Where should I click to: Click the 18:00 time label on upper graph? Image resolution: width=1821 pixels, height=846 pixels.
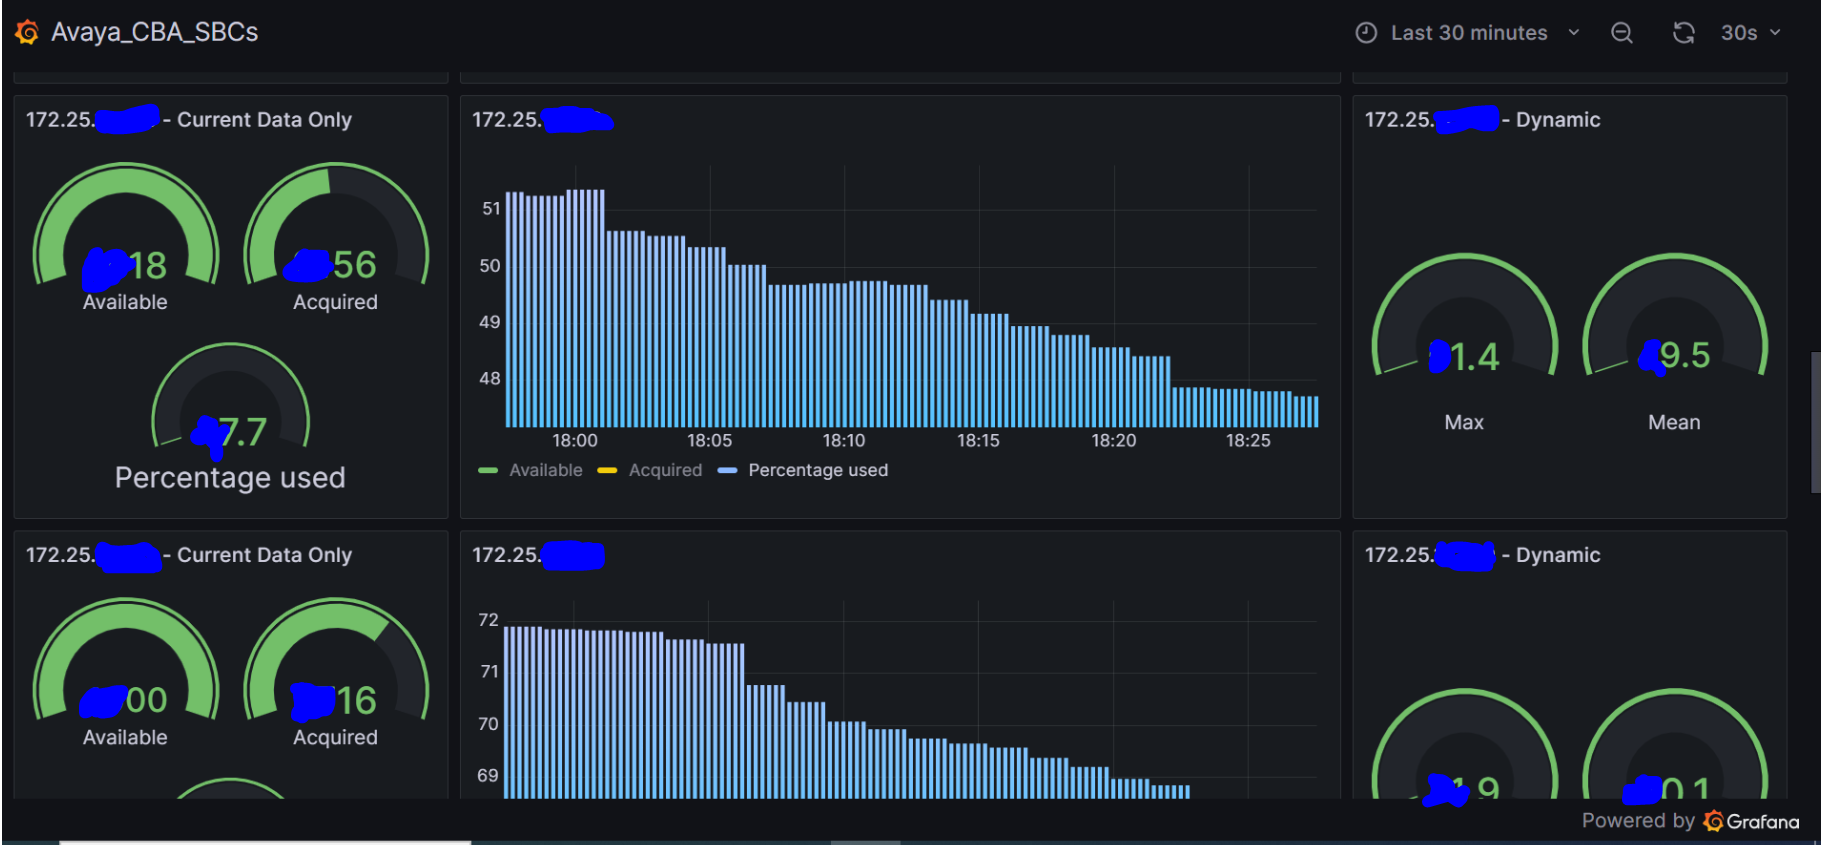(575, 441)
